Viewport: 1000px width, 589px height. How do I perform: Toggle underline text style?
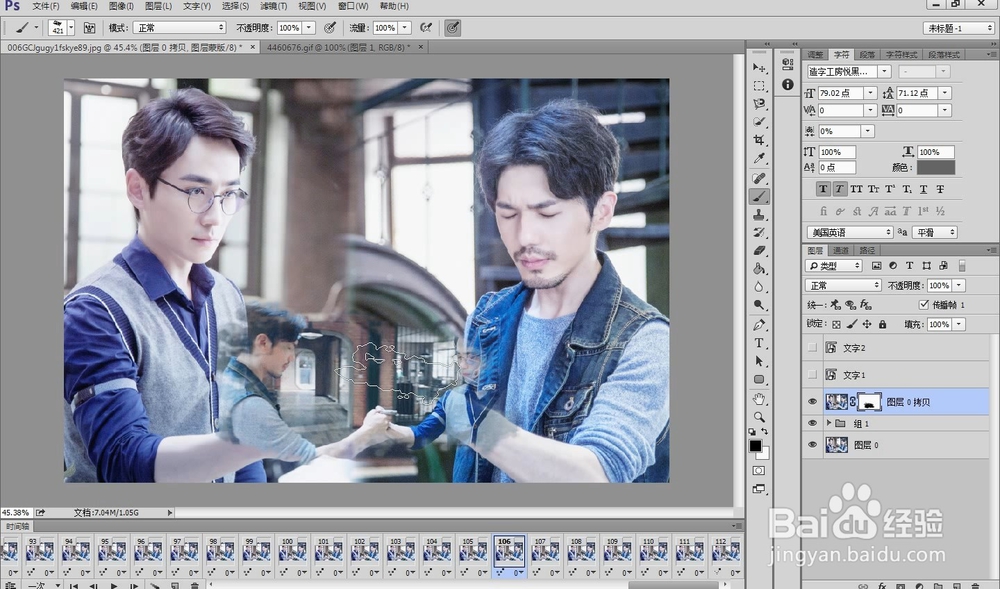923,189
